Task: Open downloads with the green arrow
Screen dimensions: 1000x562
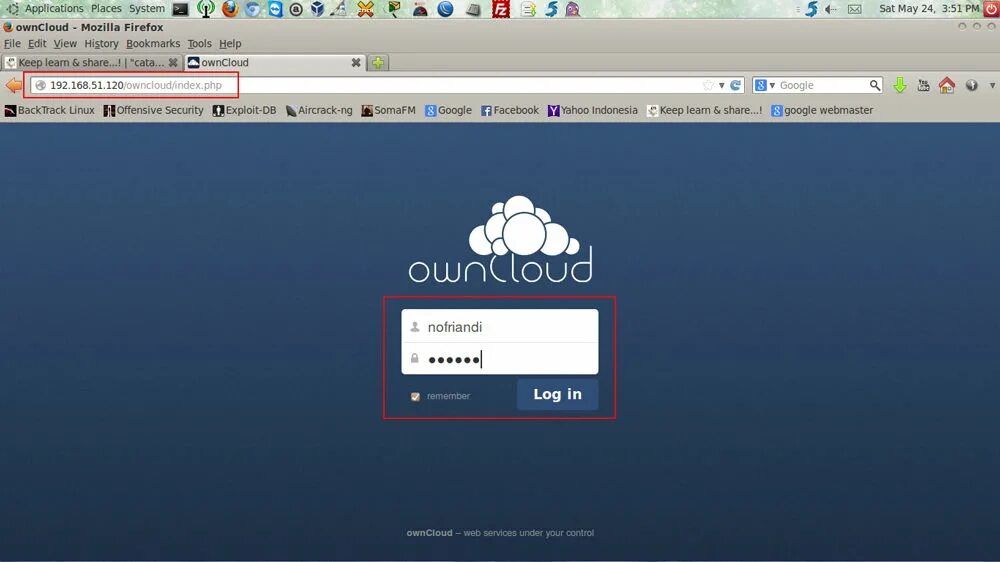Action: (x=900, y=85)
